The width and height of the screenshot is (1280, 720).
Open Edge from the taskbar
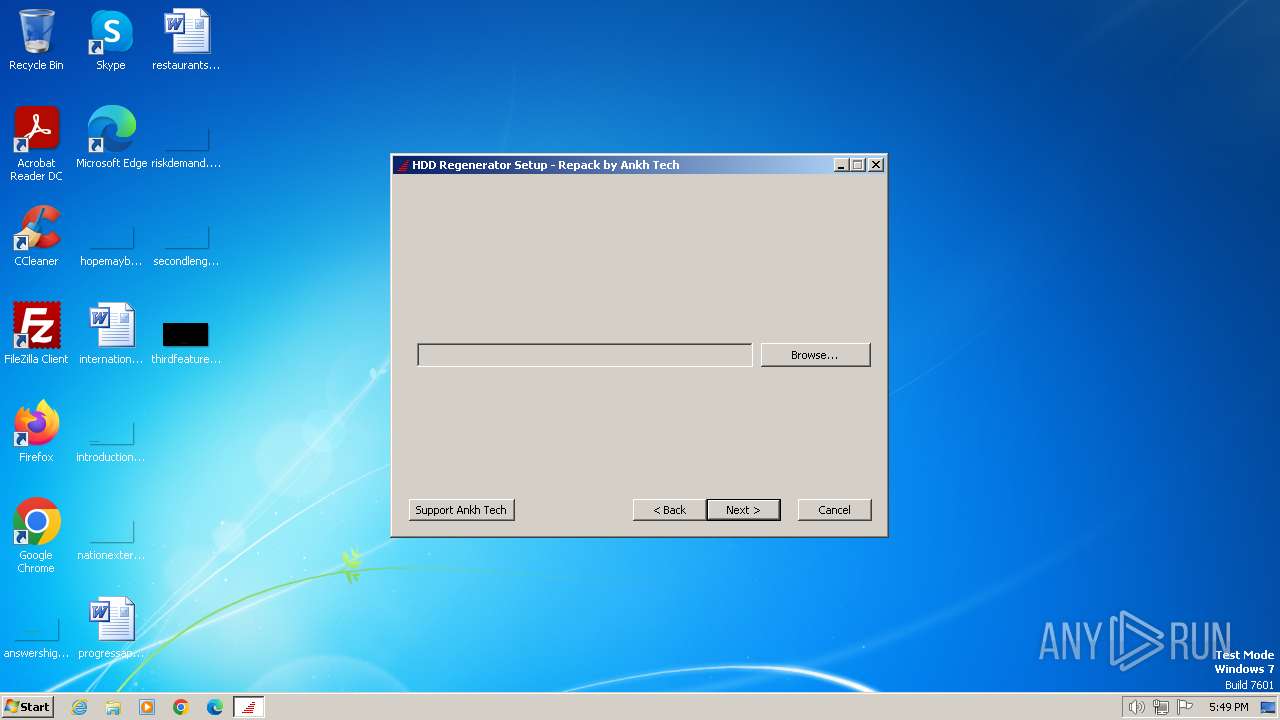(x=215, y=707)
